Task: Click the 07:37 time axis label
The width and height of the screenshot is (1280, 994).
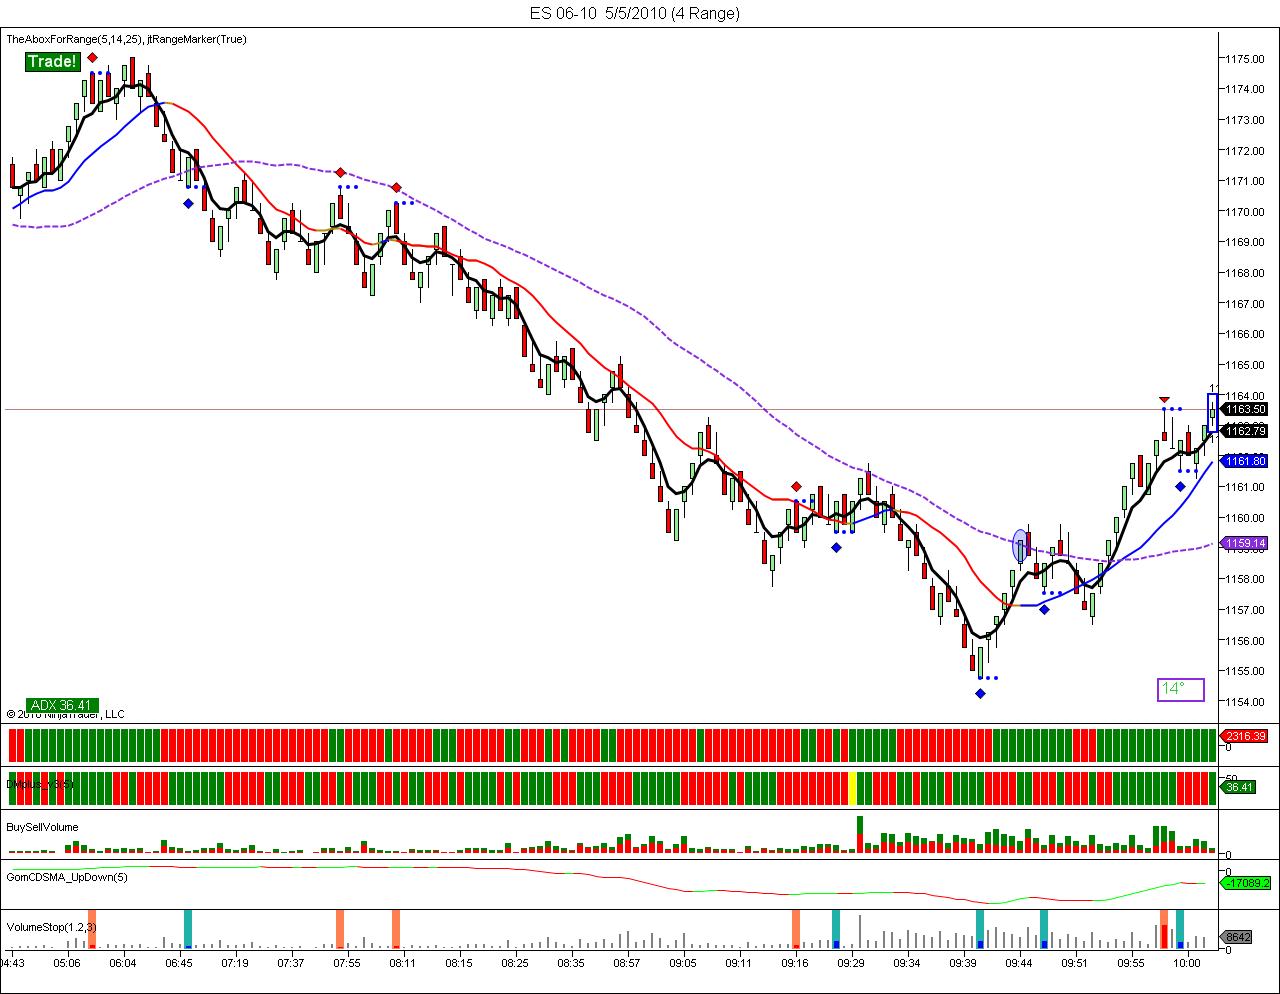Action: coord(291,963)
